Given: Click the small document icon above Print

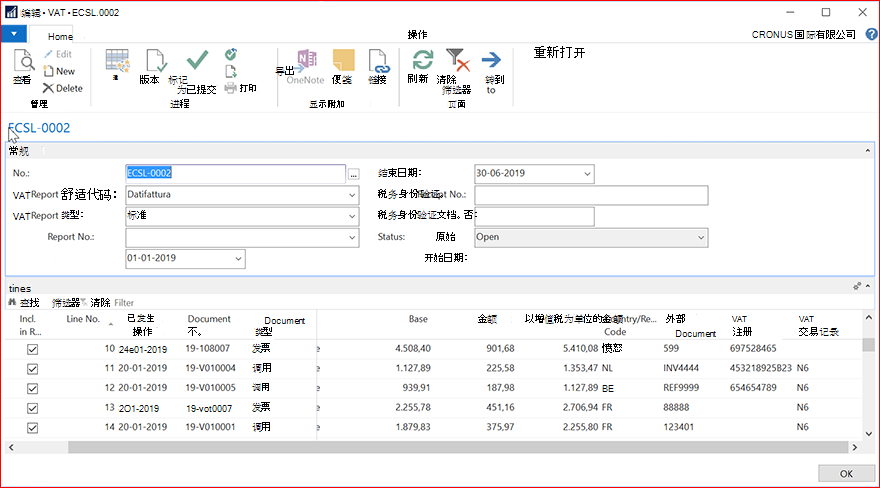Looking at the screenshot, I should [231, 71].
